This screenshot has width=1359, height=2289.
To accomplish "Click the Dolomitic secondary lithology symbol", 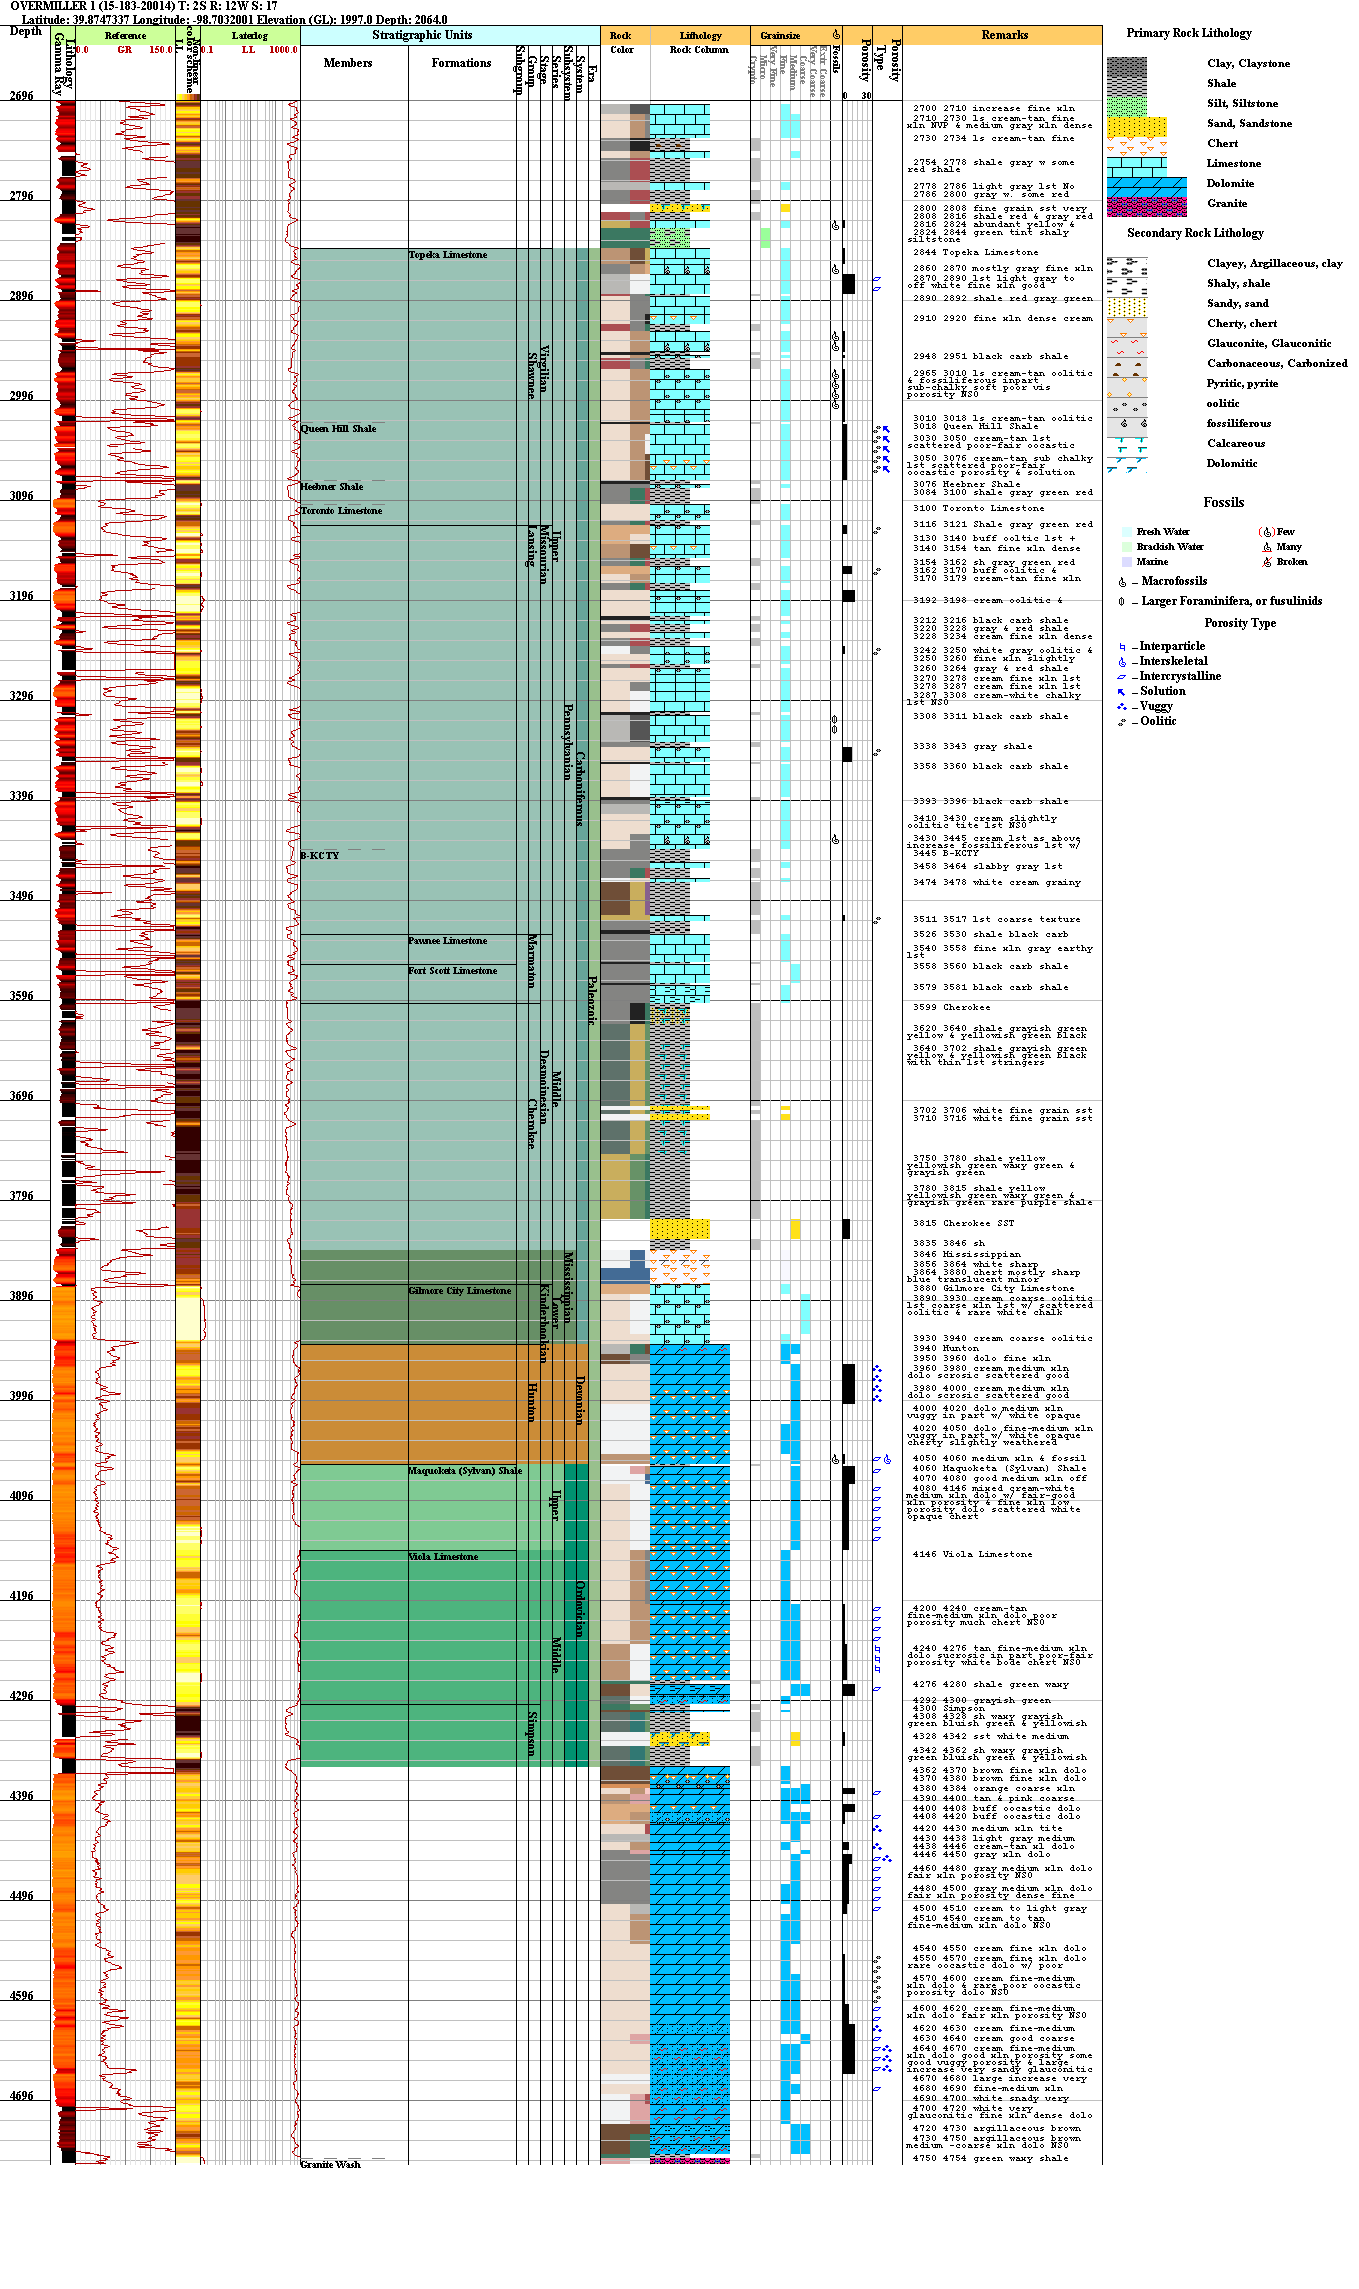I will (x=1126, y=466).
